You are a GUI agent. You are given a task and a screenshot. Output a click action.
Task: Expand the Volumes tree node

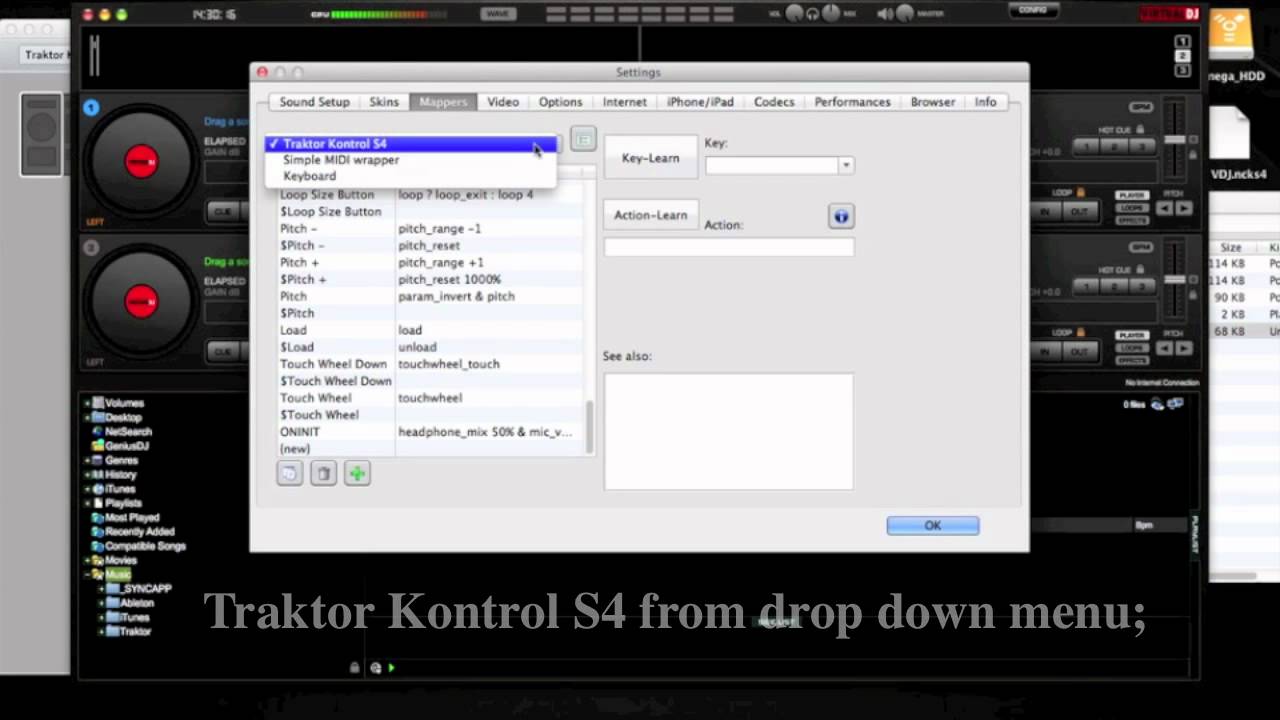point(87,403)
